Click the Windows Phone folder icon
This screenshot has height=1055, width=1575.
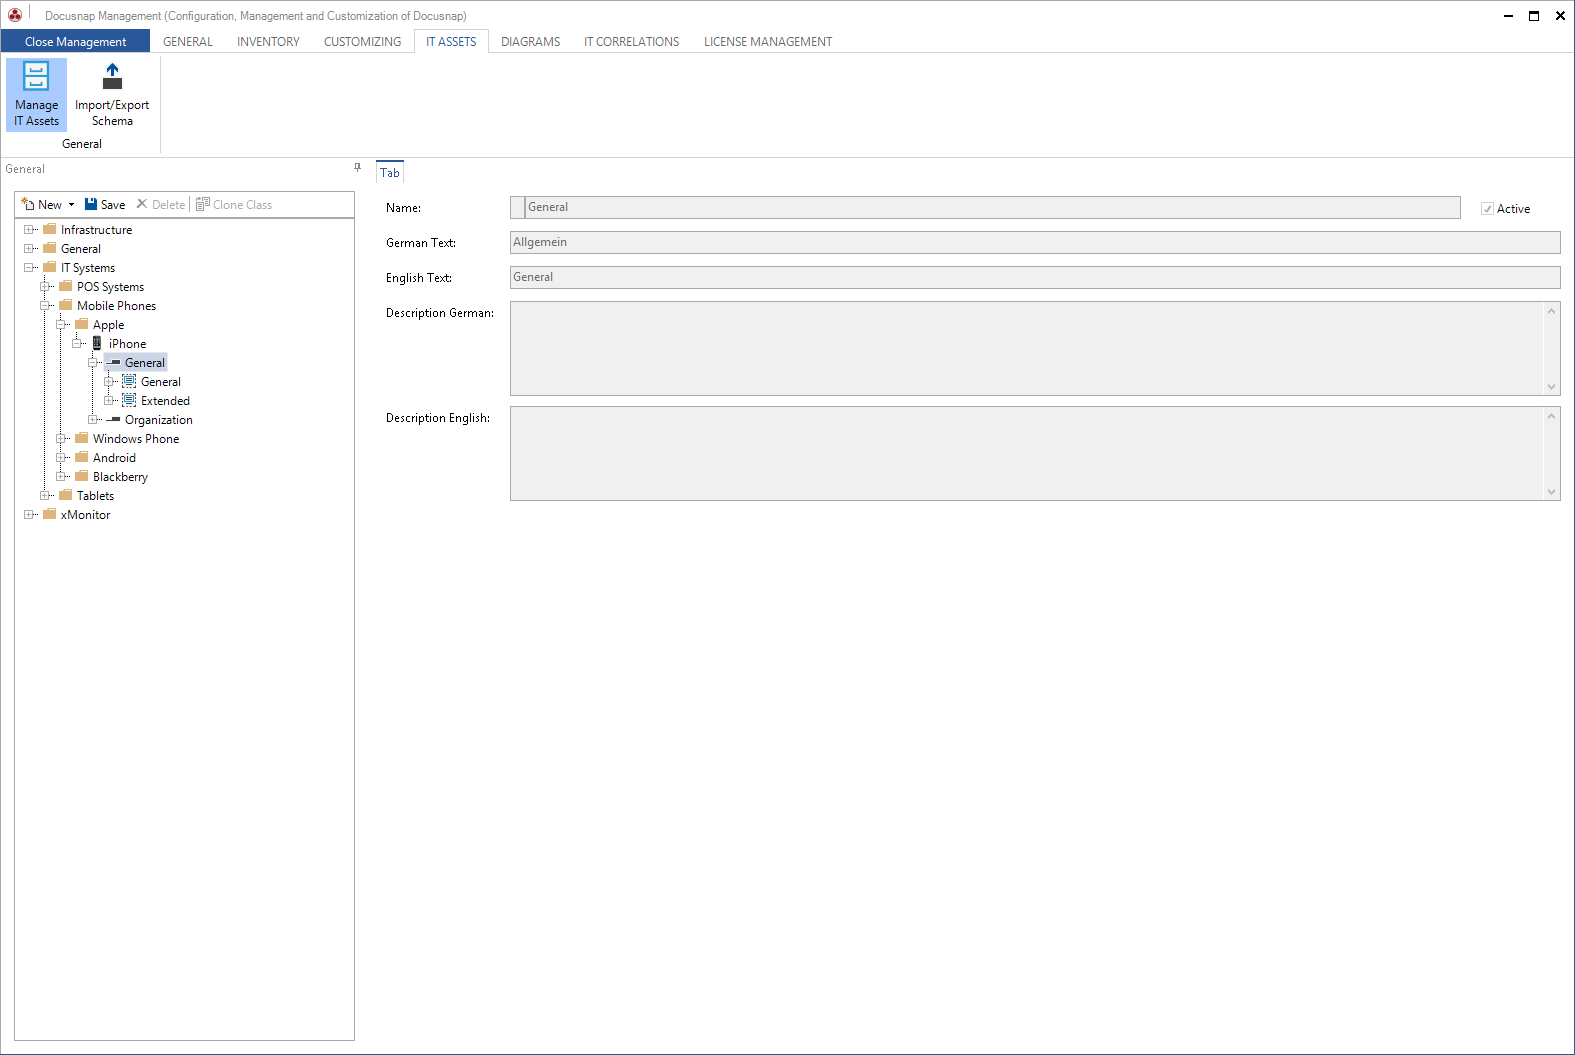pos(82,438)
